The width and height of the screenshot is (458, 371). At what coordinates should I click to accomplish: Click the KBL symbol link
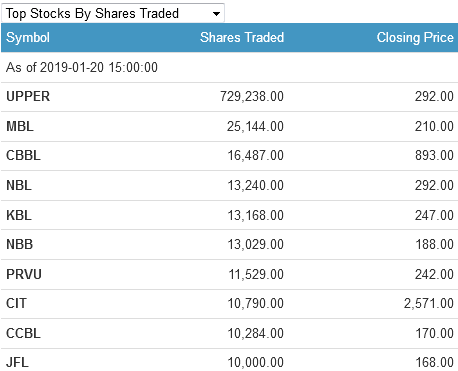click(19, 215)
